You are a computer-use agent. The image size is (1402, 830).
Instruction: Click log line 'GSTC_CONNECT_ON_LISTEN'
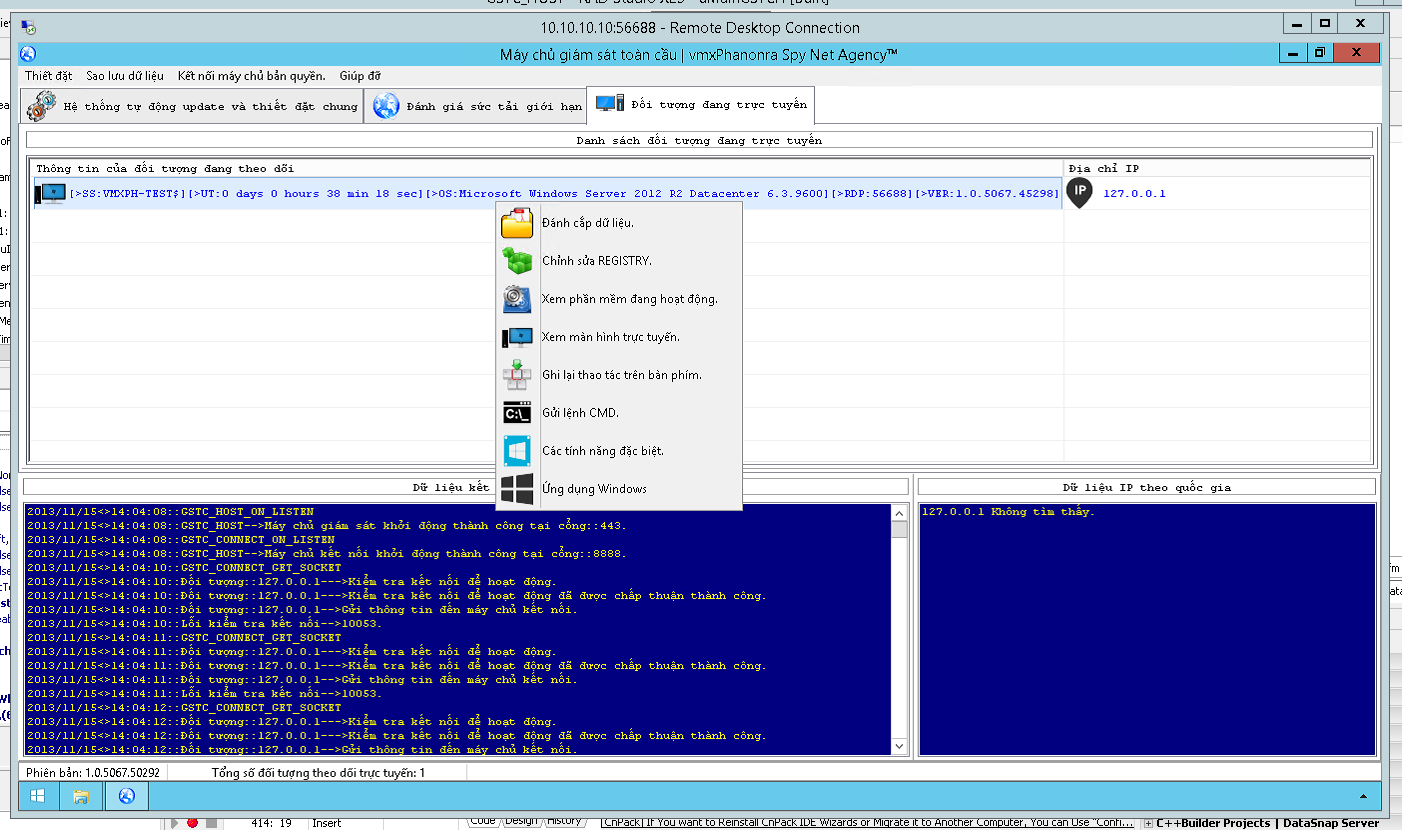coord(180,540)
